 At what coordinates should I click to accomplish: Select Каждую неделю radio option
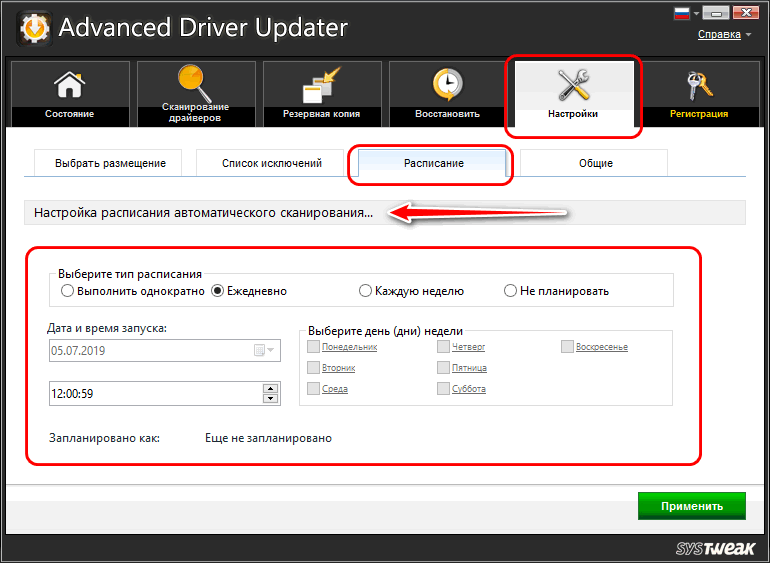(365, 291)
